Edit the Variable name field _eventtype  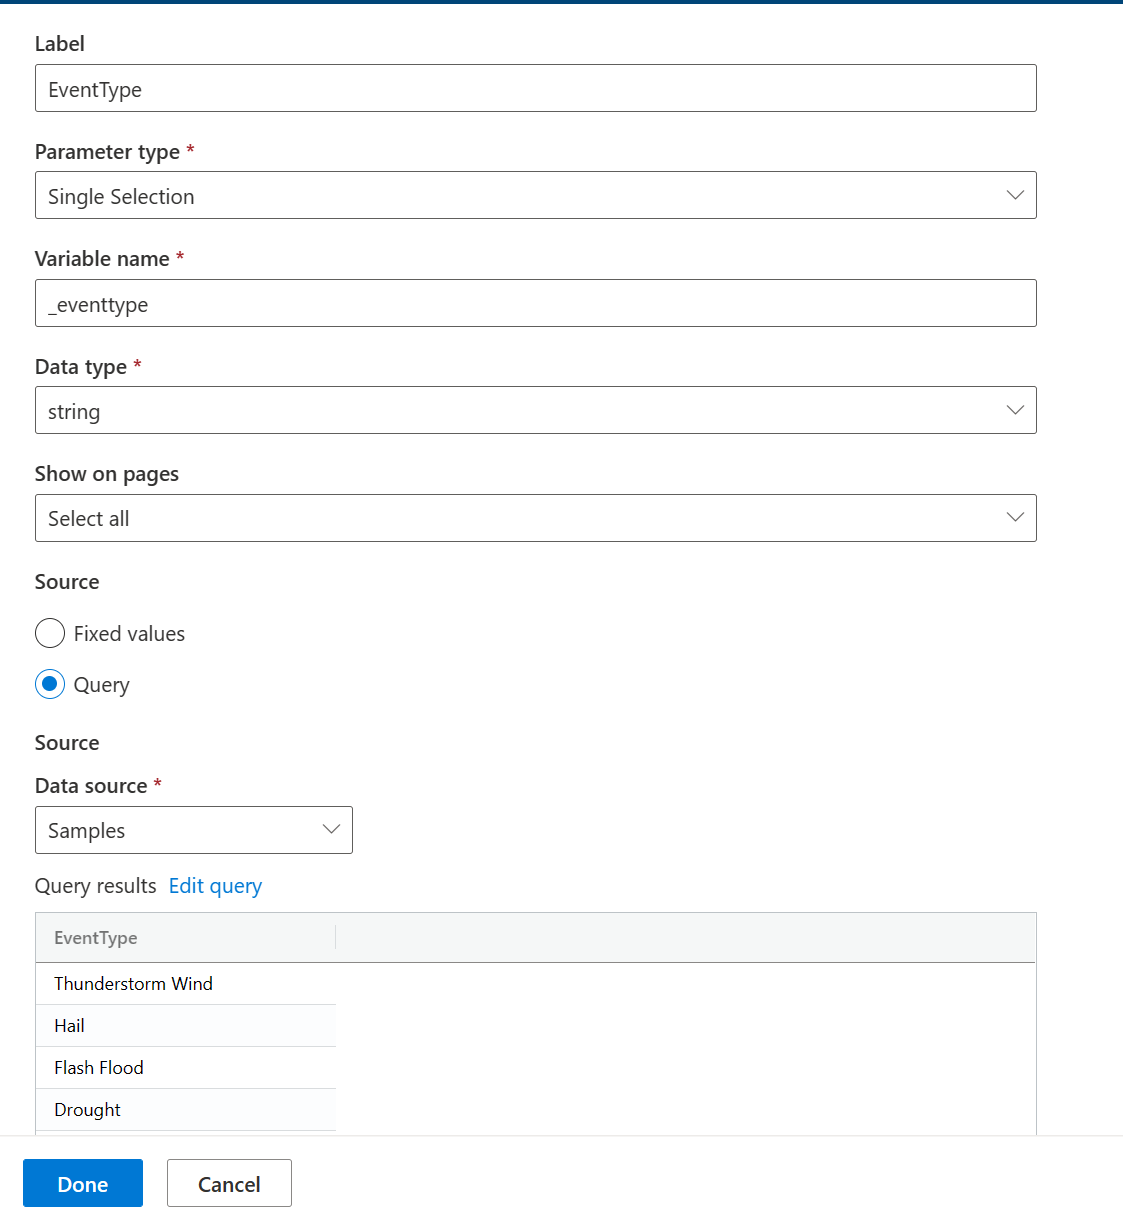coord(535,303)
